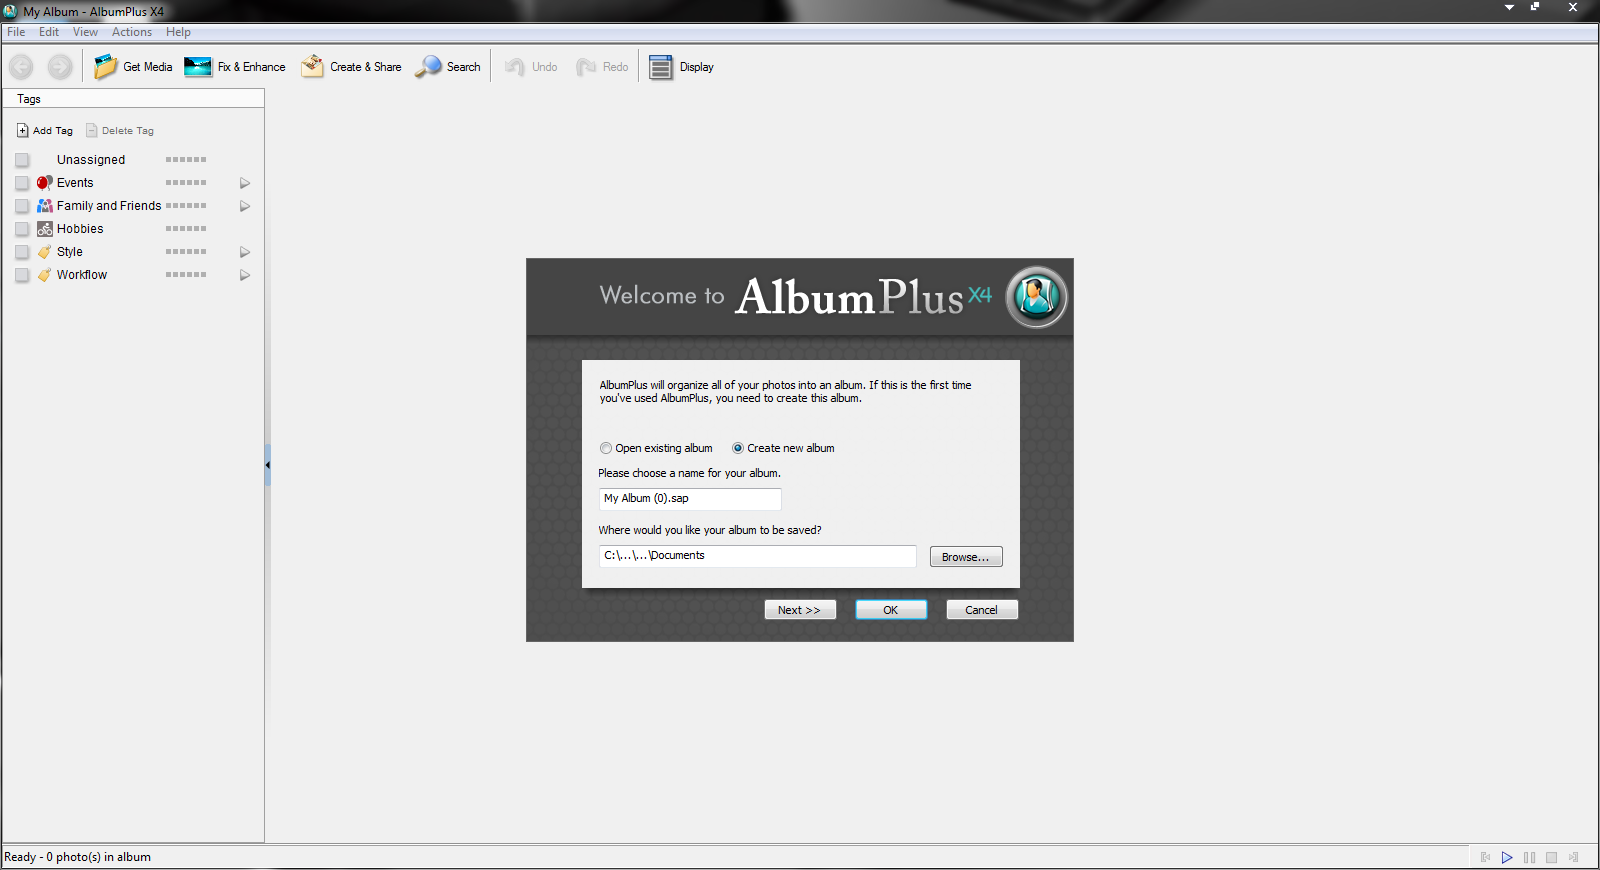1600x870 pixels.
Task: Launch the Search tool
Action: tap(448, 67)
